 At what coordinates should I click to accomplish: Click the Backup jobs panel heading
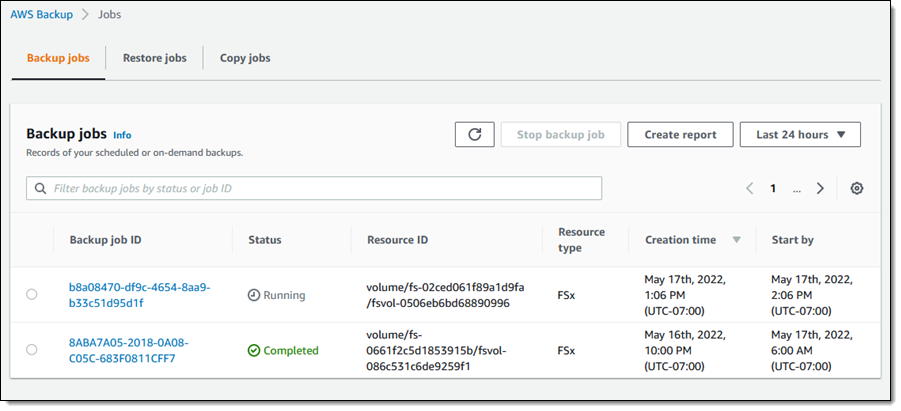[67, 134]
